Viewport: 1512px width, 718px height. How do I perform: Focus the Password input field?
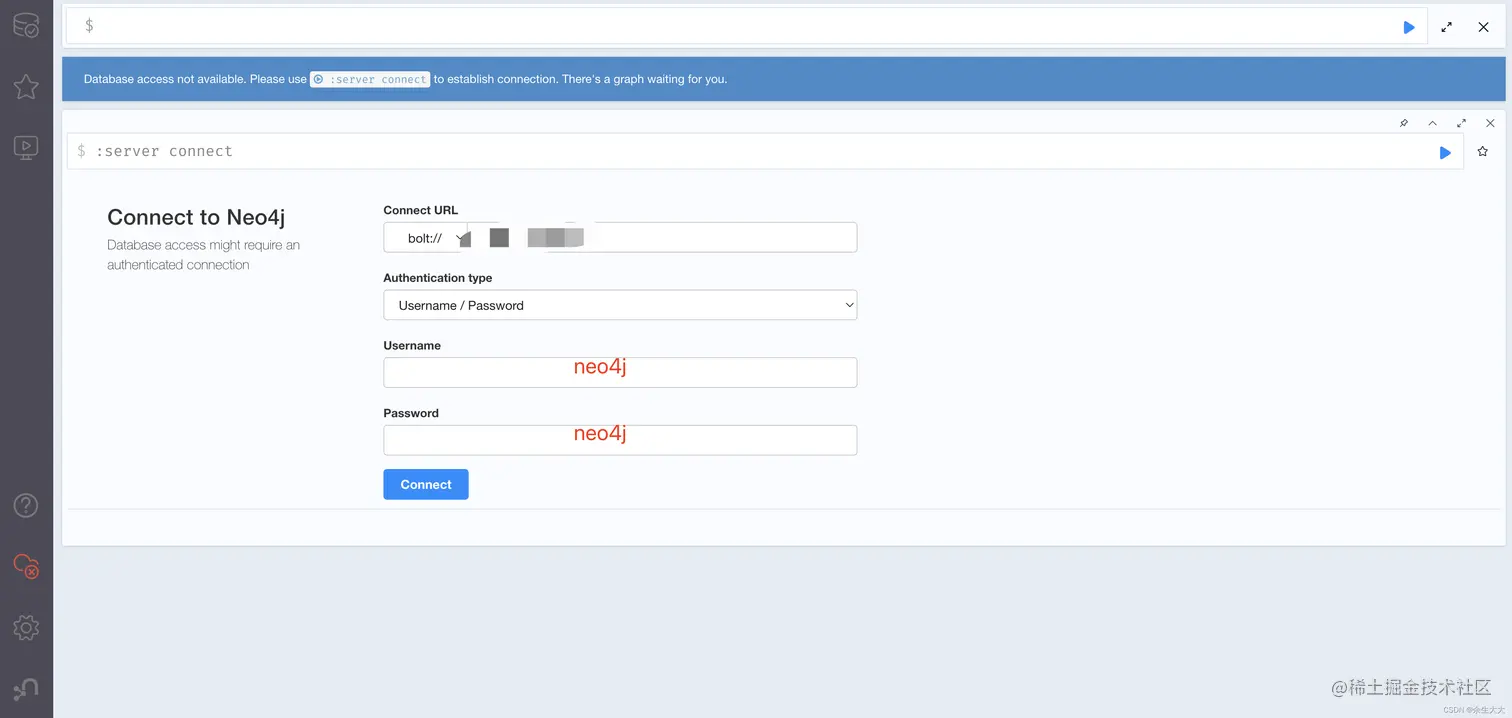click(x=620, y=440)
